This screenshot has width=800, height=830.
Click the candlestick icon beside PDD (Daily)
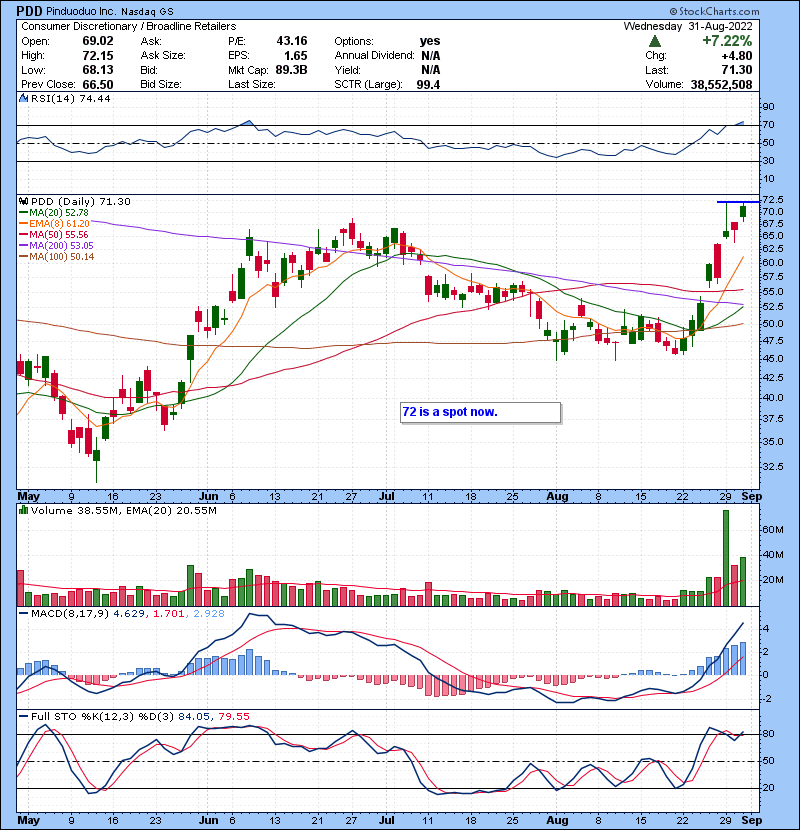[23, 201]
